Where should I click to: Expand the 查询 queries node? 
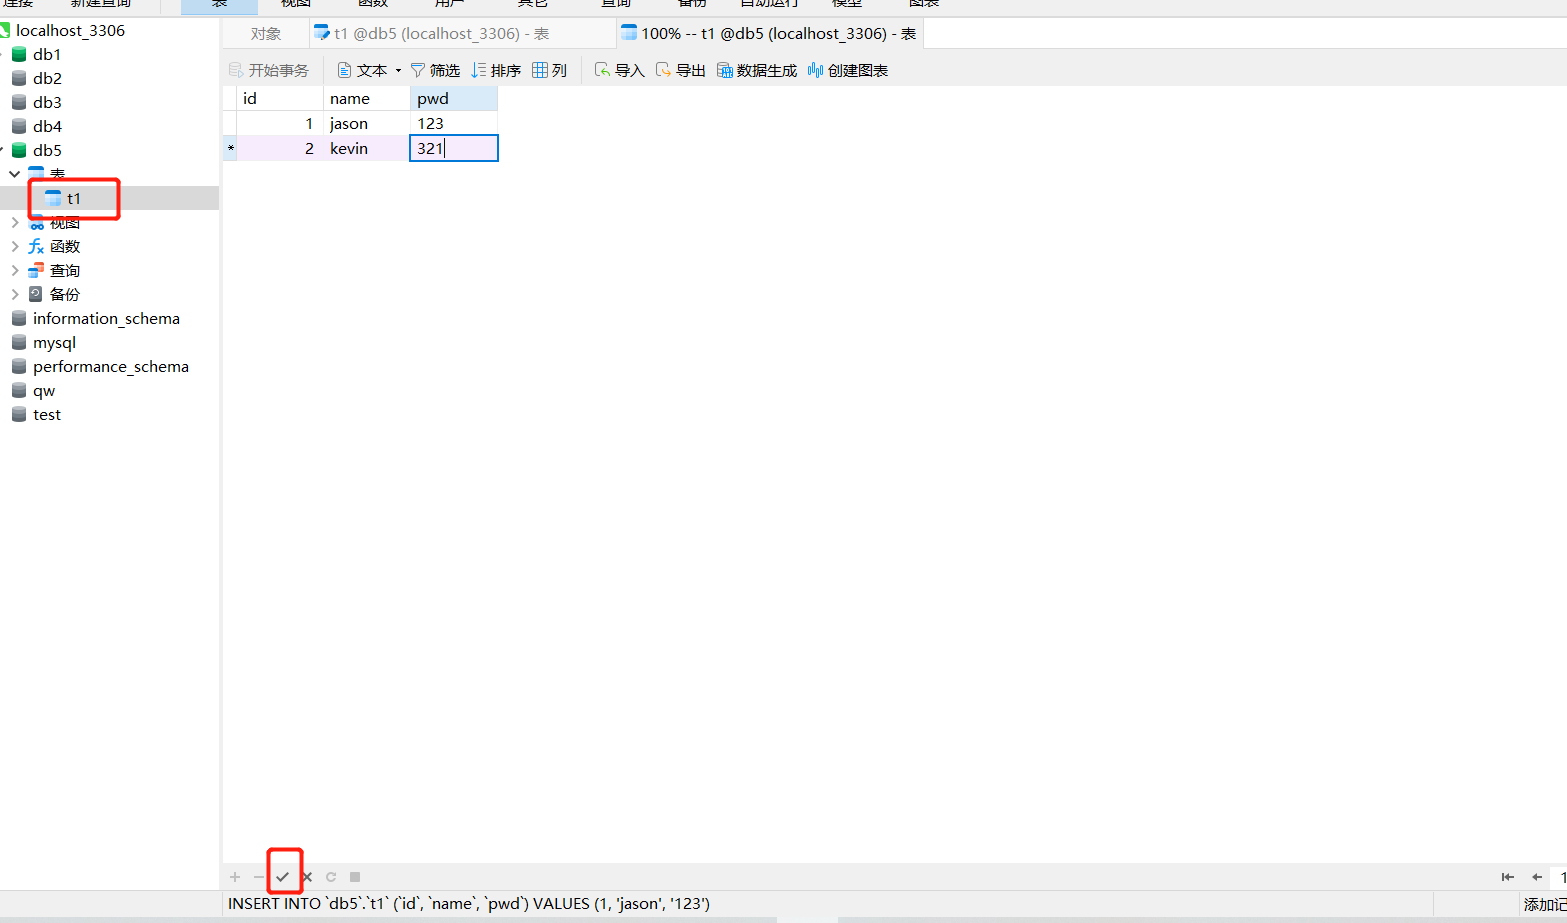click(15, 270)
